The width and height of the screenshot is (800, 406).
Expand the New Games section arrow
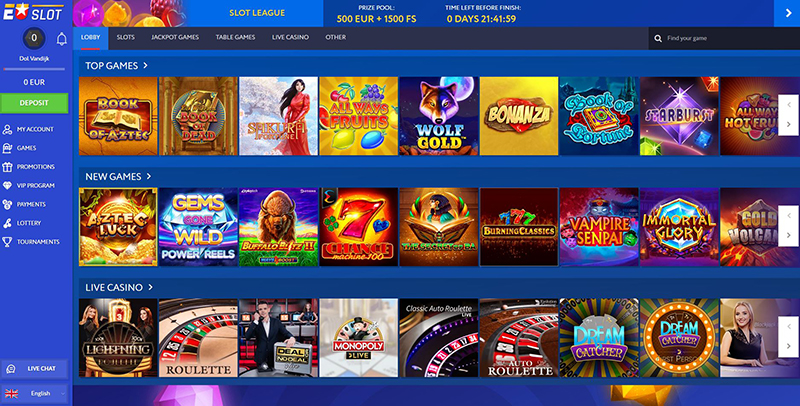[x=149, y=176]
